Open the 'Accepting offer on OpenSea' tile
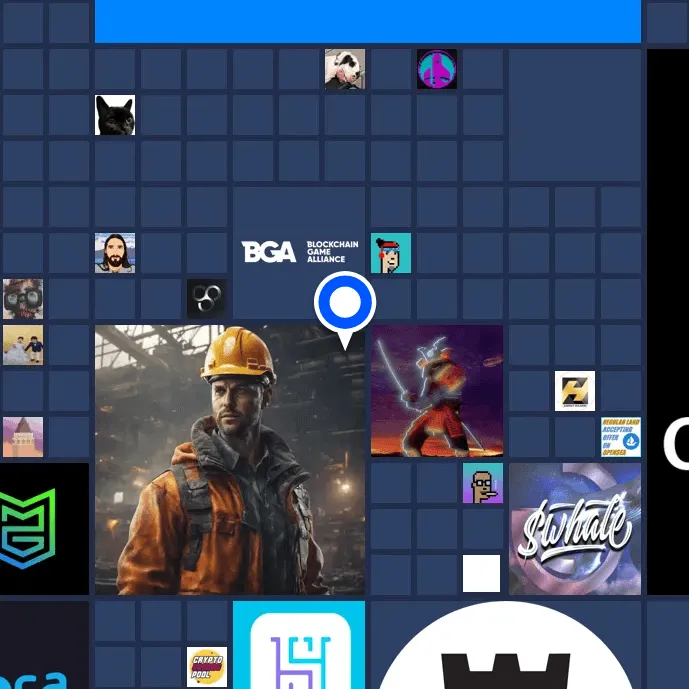This screenshot has height=689, width=689. coord(621,437)
